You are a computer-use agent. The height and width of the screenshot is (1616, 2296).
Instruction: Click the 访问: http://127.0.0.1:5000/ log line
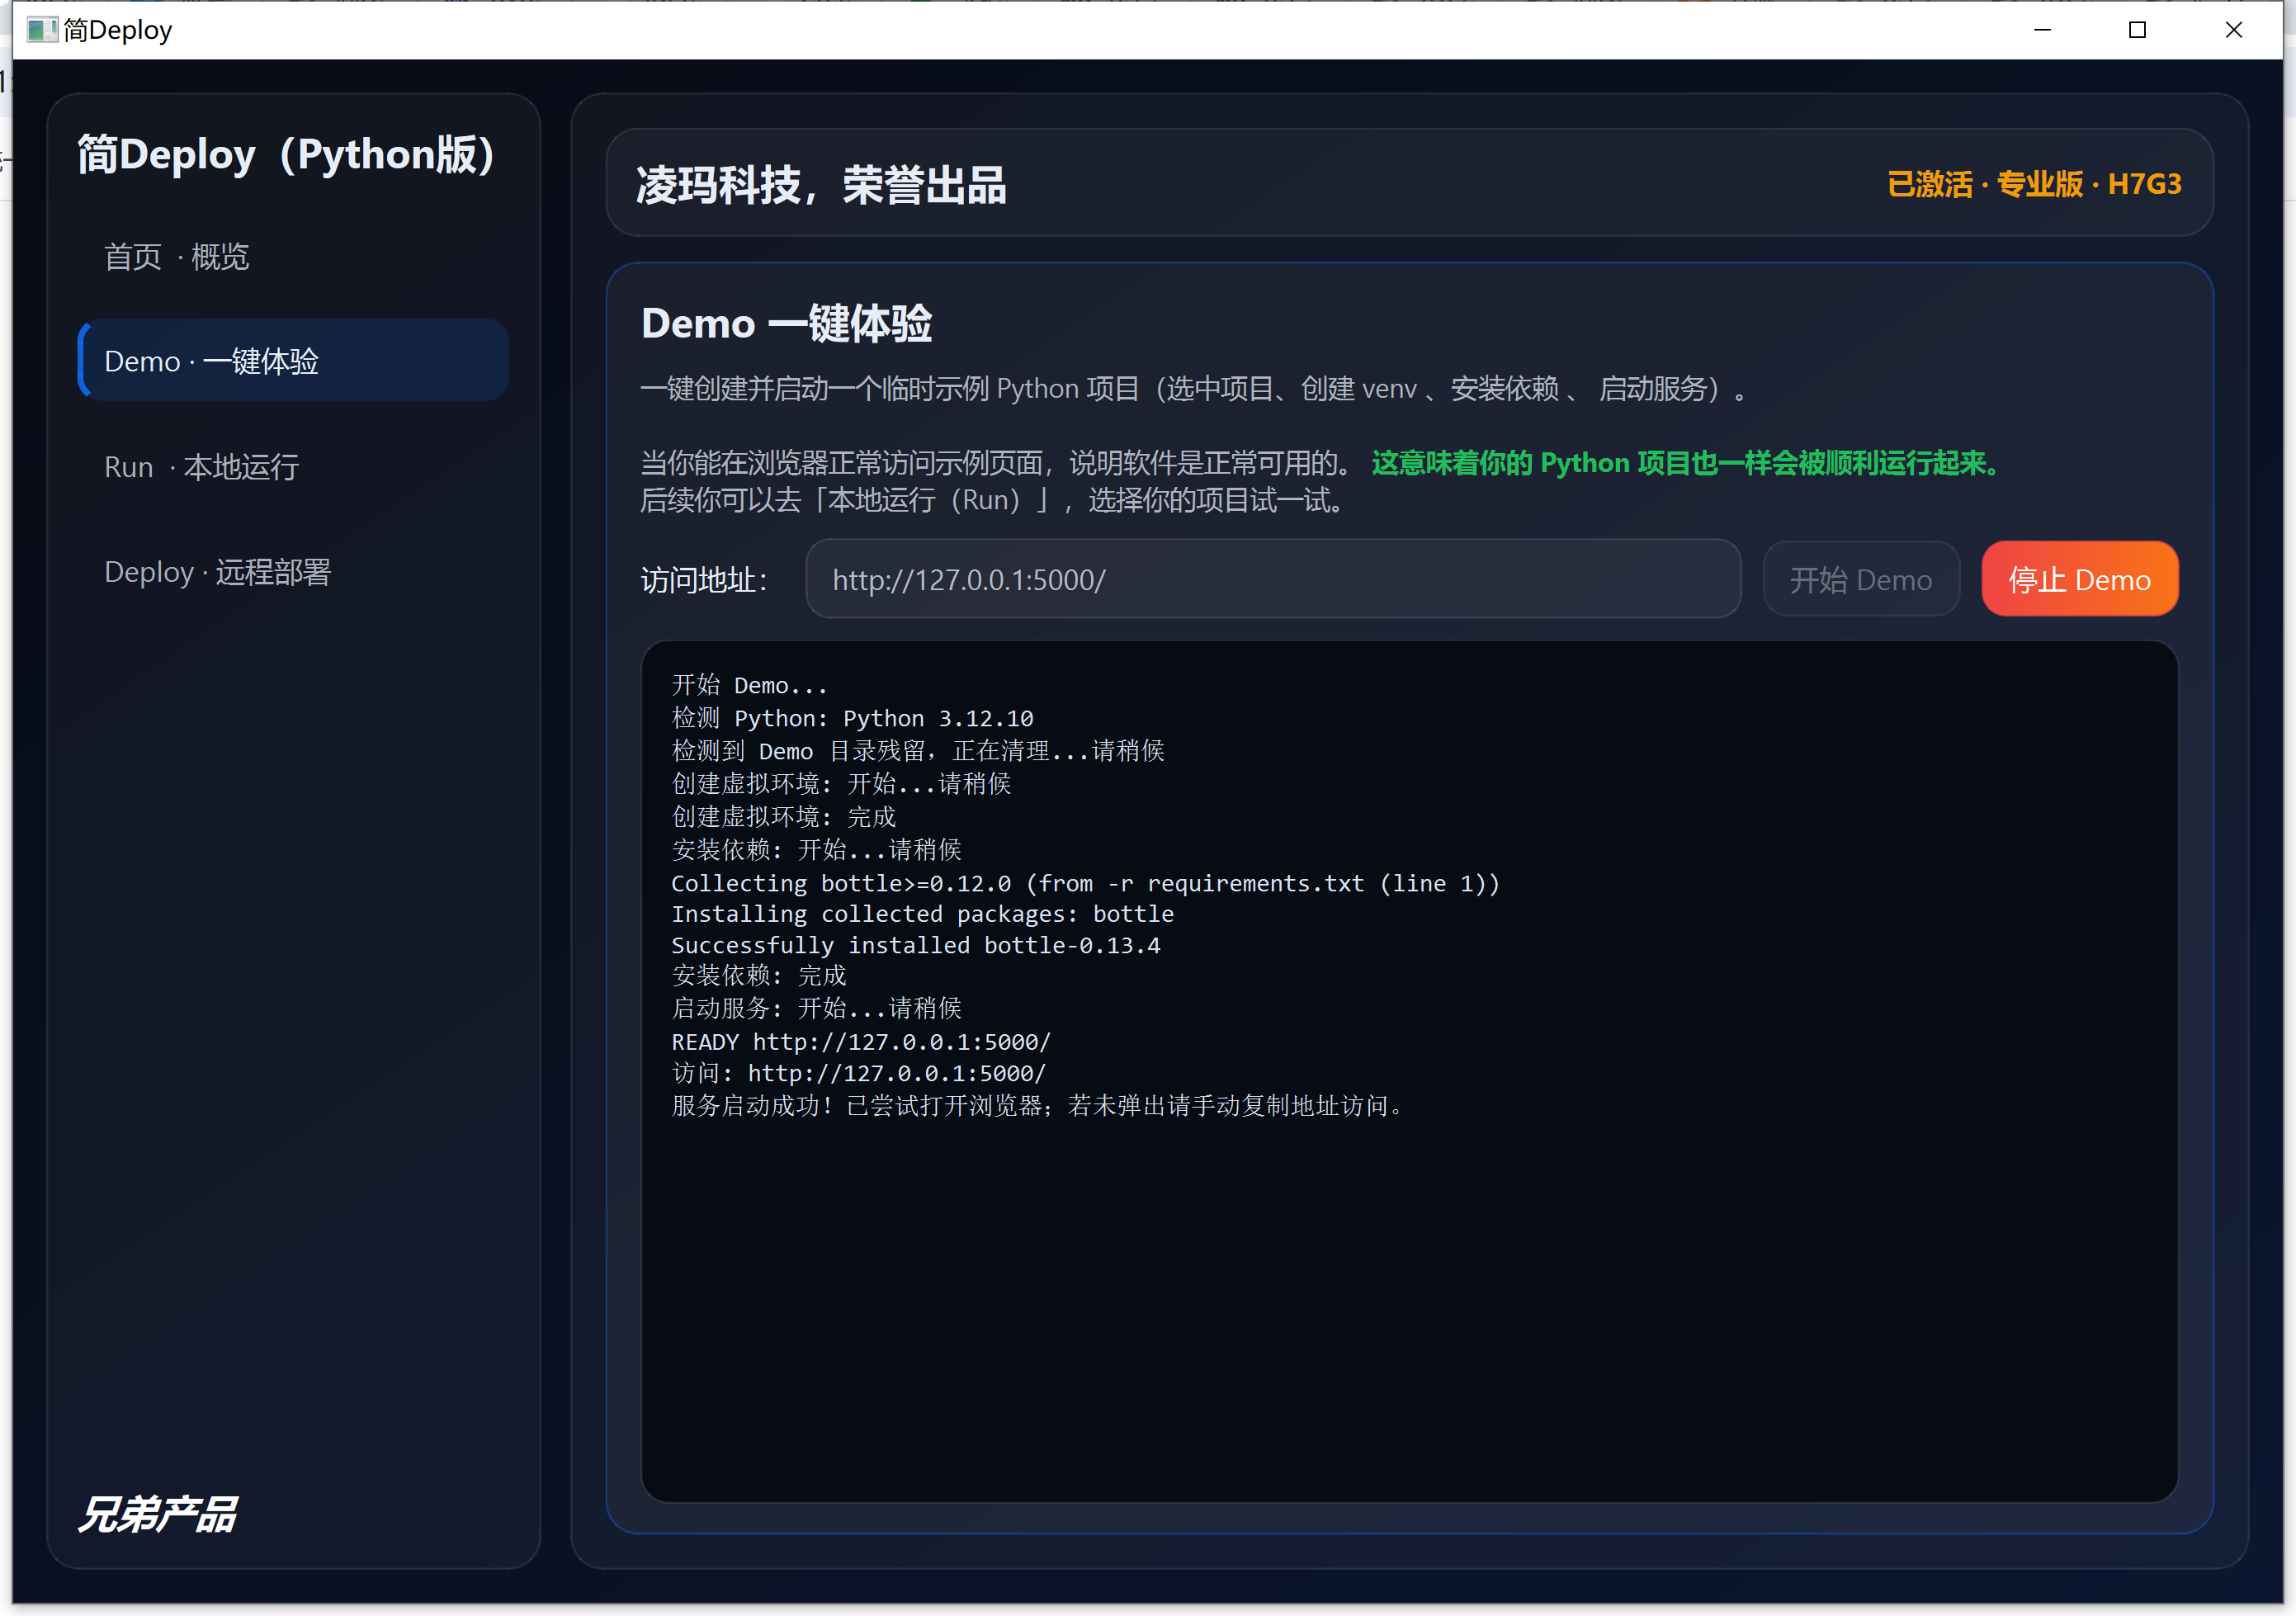coord(858,1073)
